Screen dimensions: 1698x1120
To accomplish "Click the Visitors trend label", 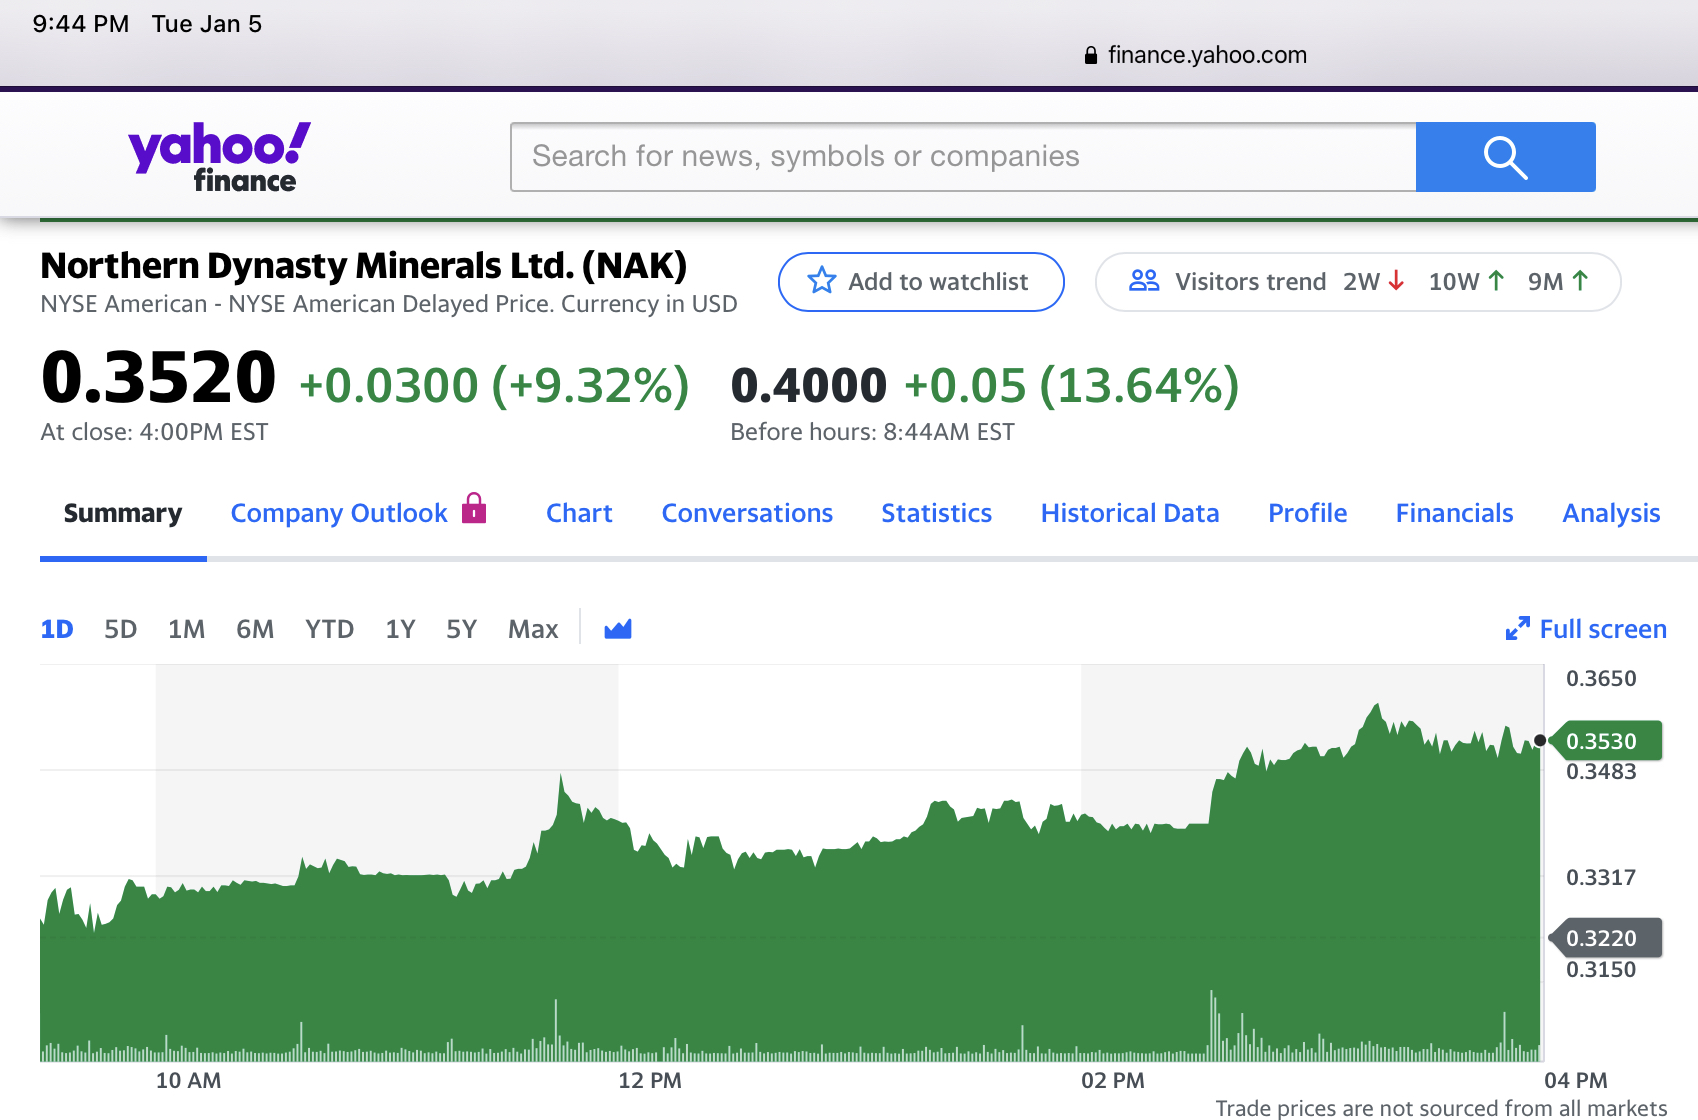I will pos(1250,281).
